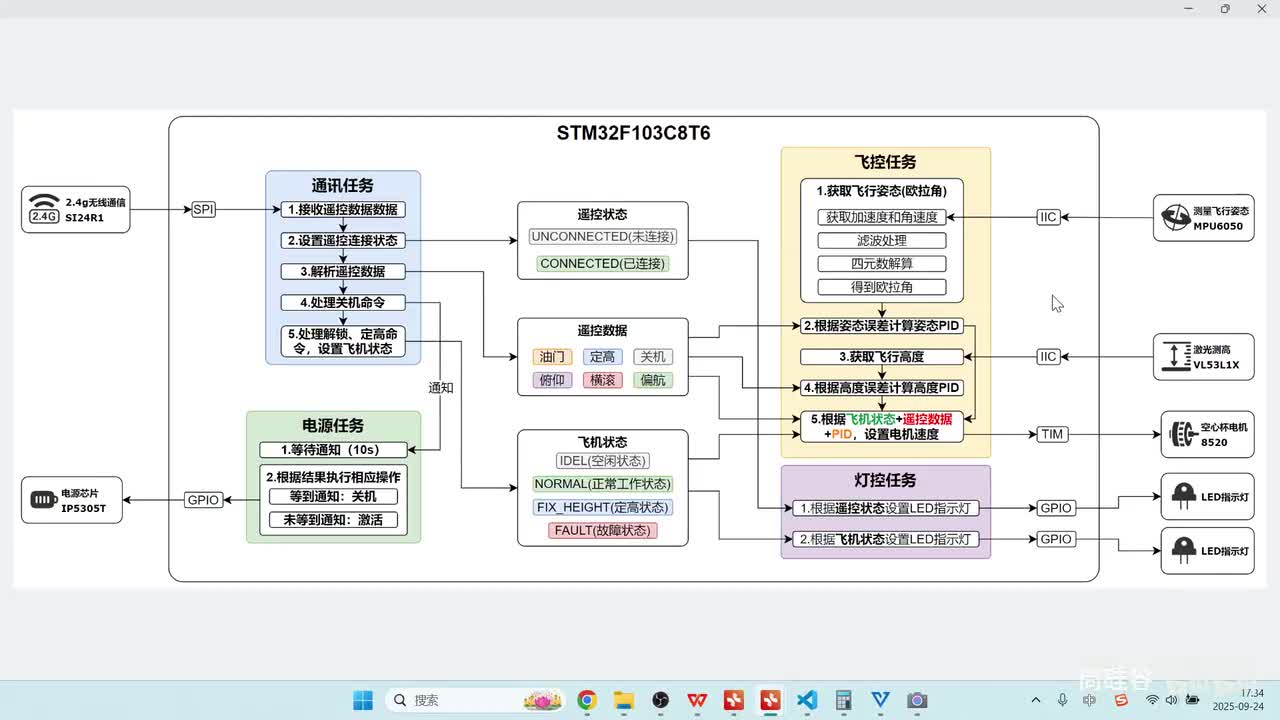Image resolution: width=1280 pixels, height=720 pixels.
Task: Click the green 偏航 data box
Action: point(653,380)
